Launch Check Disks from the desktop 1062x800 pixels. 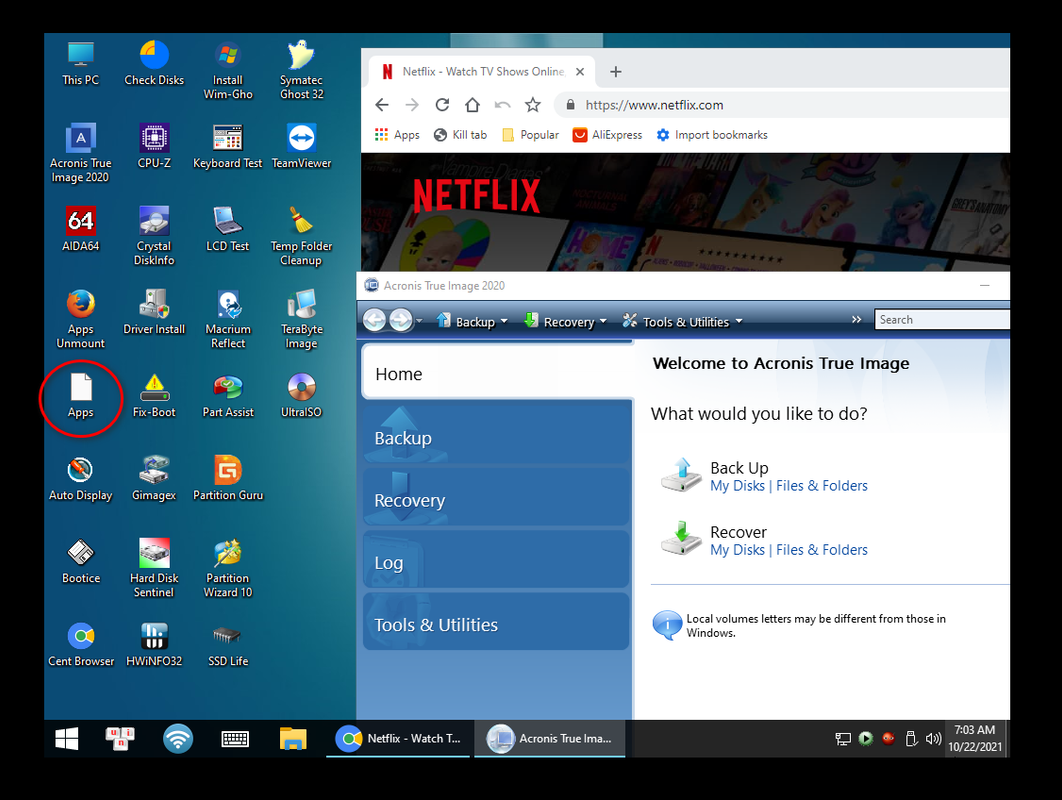(x=154, y=63)
